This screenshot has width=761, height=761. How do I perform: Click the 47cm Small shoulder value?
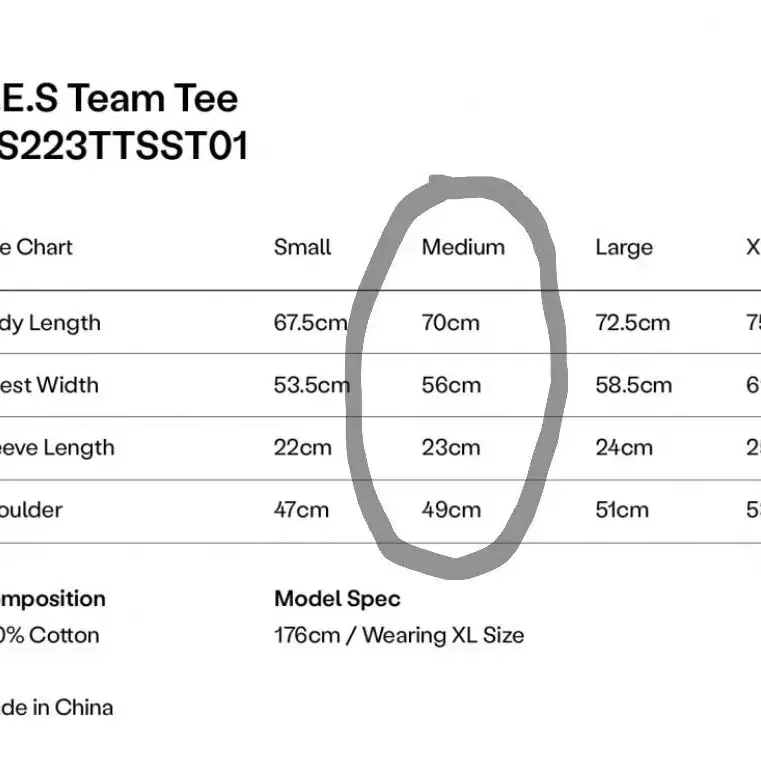point(301,510)
